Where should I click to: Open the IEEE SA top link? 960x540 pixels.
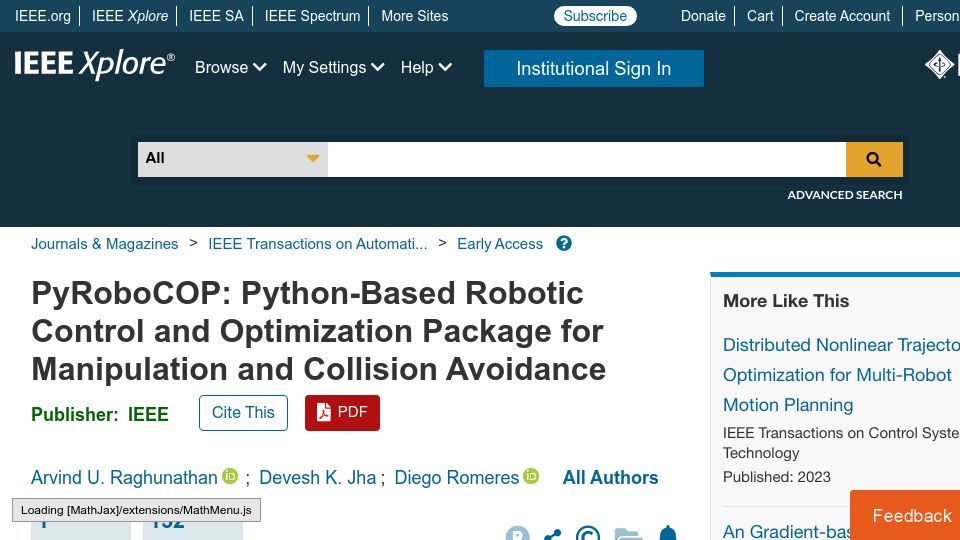(216, 16)
